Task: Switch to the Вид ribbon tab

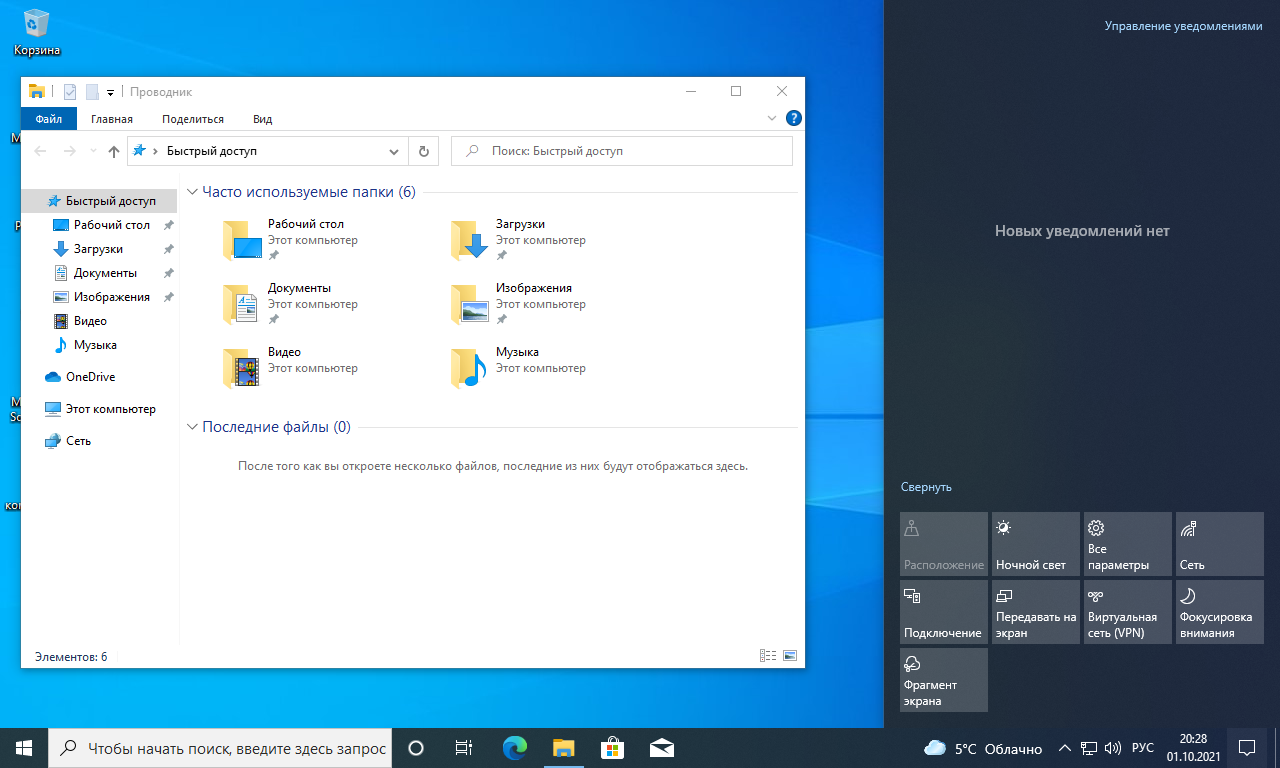Action: point(262,119)
